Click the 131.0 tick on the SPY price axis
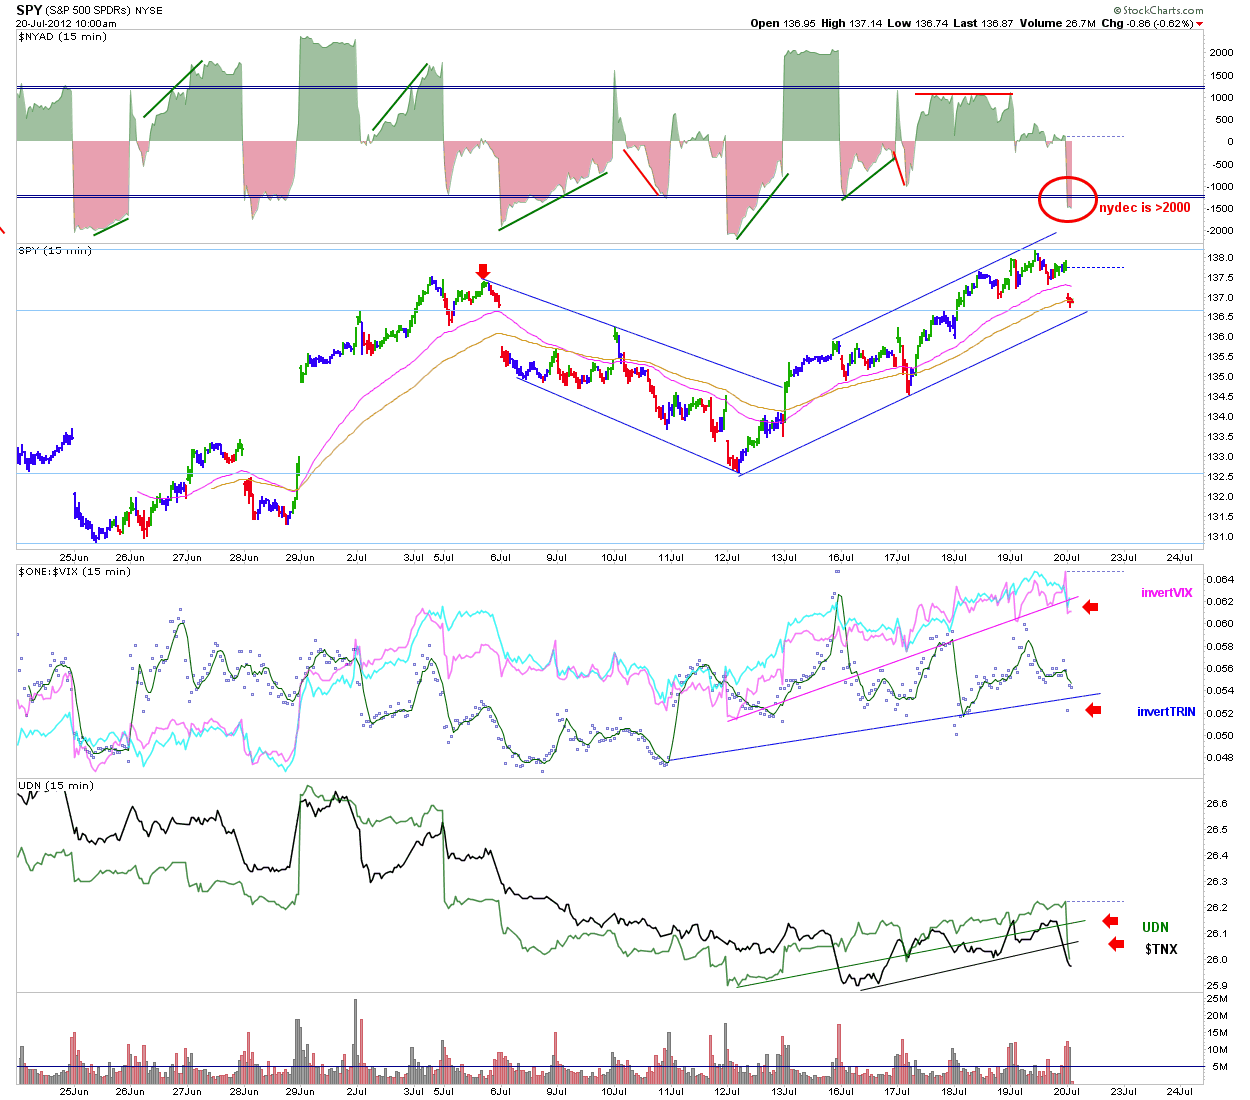Image resolution: width=1250 pixels, height=1100 pixels. point(1221,536)
